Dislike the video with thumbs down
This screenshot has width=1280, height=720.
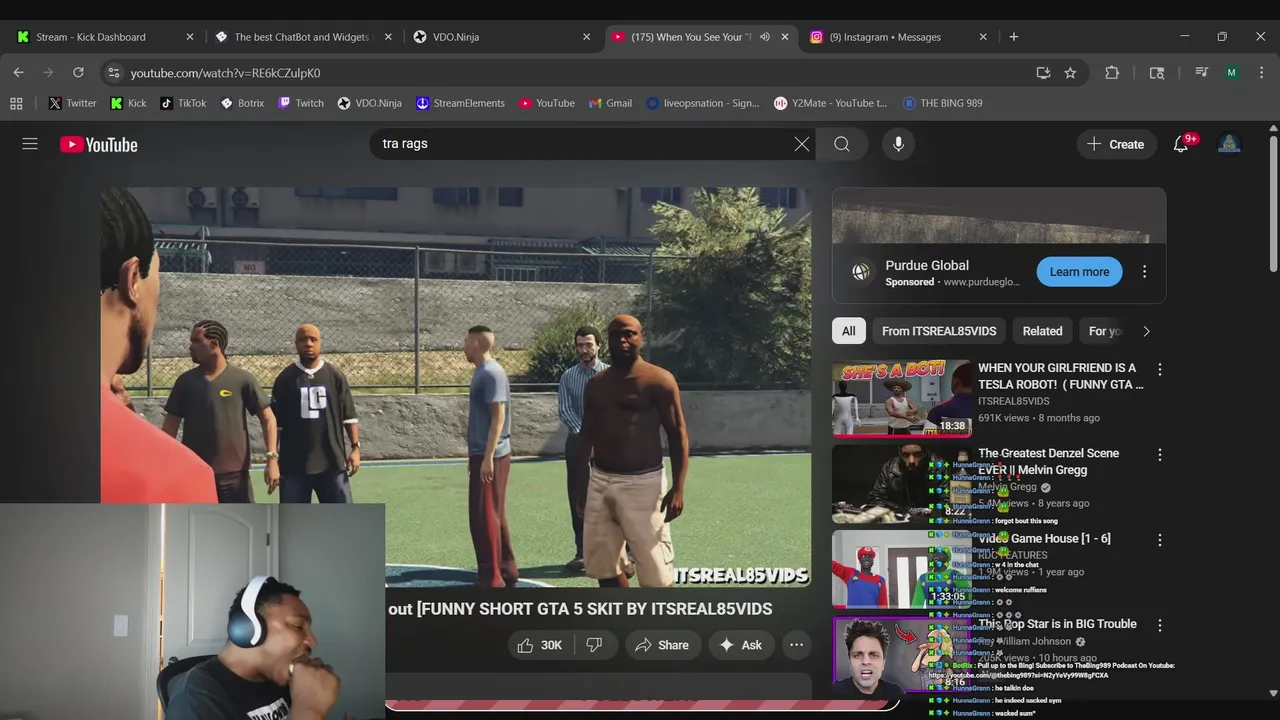pos(594,645)
